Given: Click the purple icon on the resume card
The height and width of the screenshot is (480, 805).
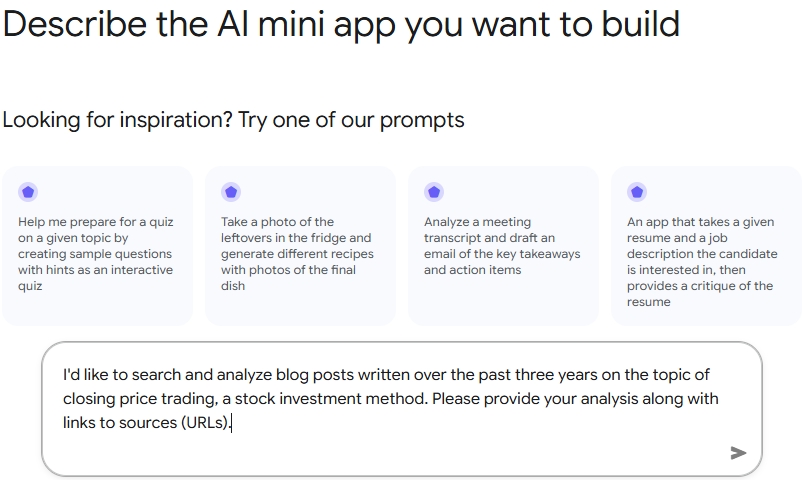Looking at the screenshot, I should point(637,192).
